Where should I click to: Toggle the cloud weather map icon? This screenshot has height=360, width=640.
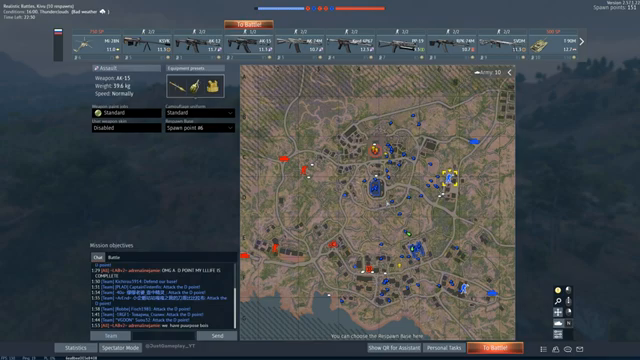coord(558,323)
